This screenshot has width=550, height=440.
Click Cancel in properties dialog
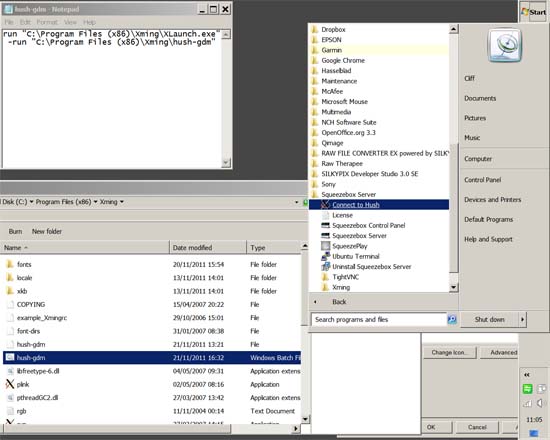pyautogui.click(x=477, y=427)
